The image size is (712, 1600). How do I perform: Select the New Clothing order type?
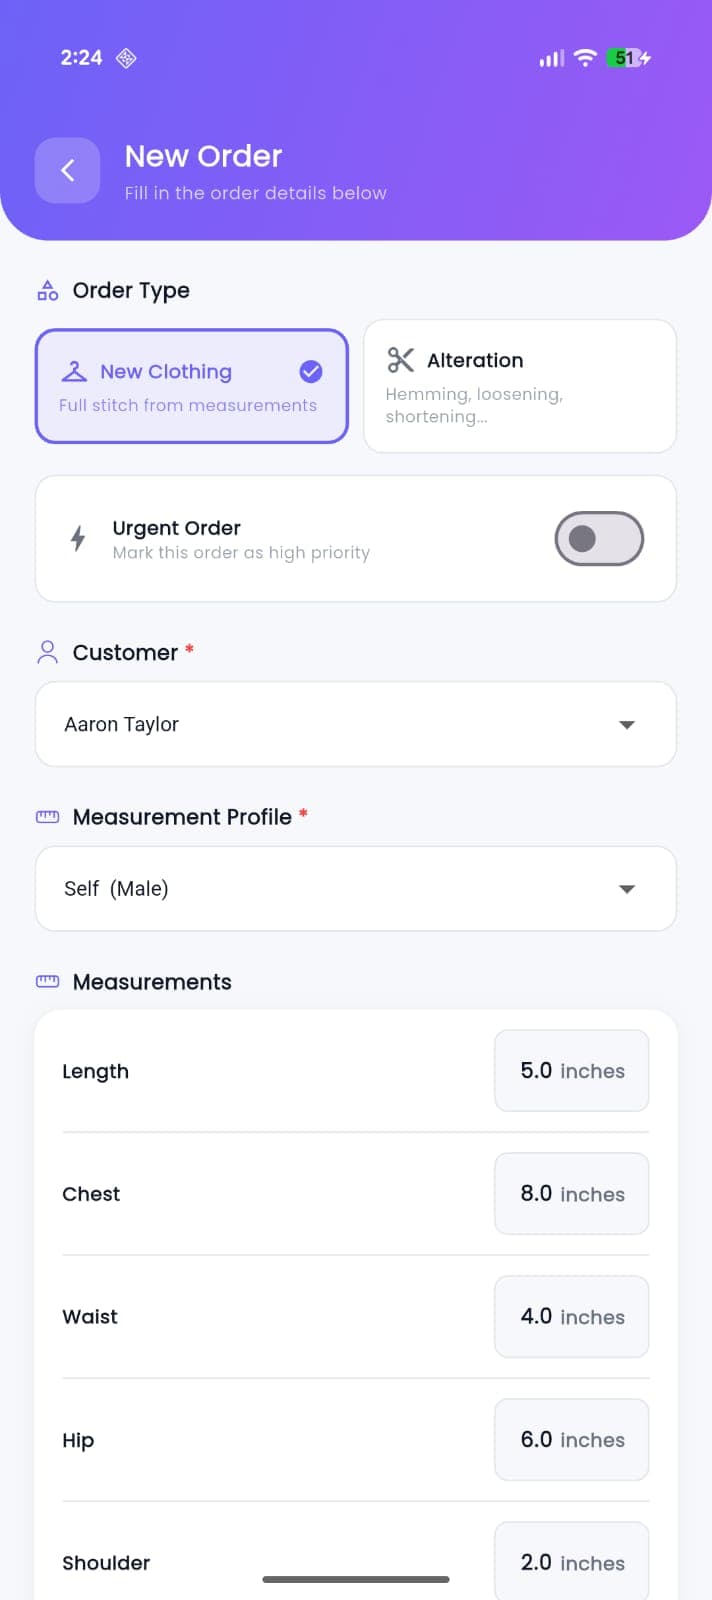(x=191, y=386)
